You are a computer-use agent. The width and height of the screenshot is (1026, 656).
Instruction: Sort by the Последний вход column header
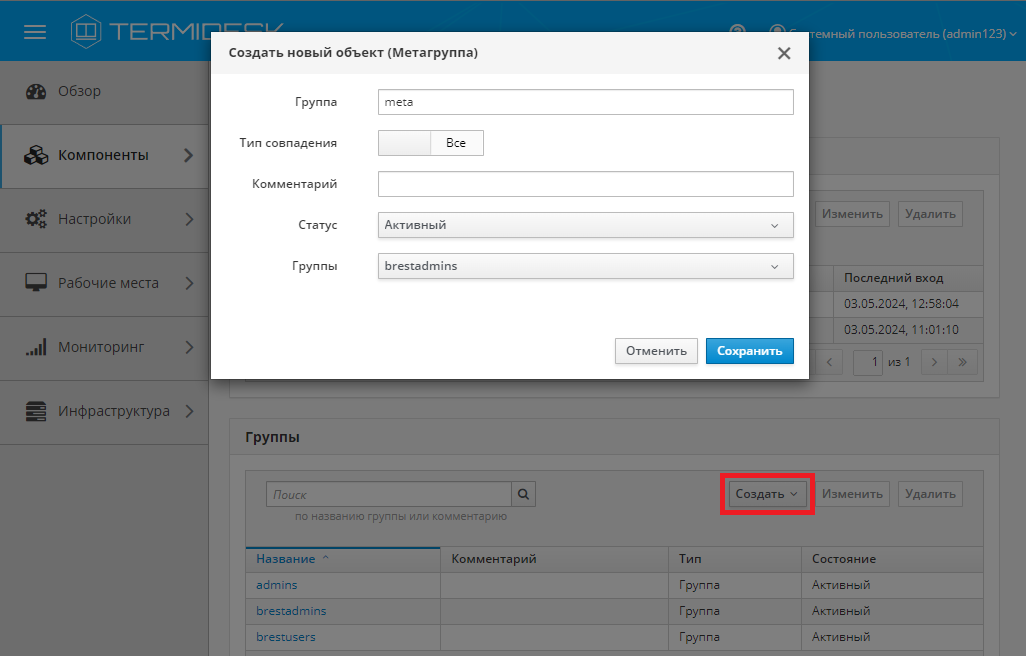pyautogui.click(x=908, y=278)
